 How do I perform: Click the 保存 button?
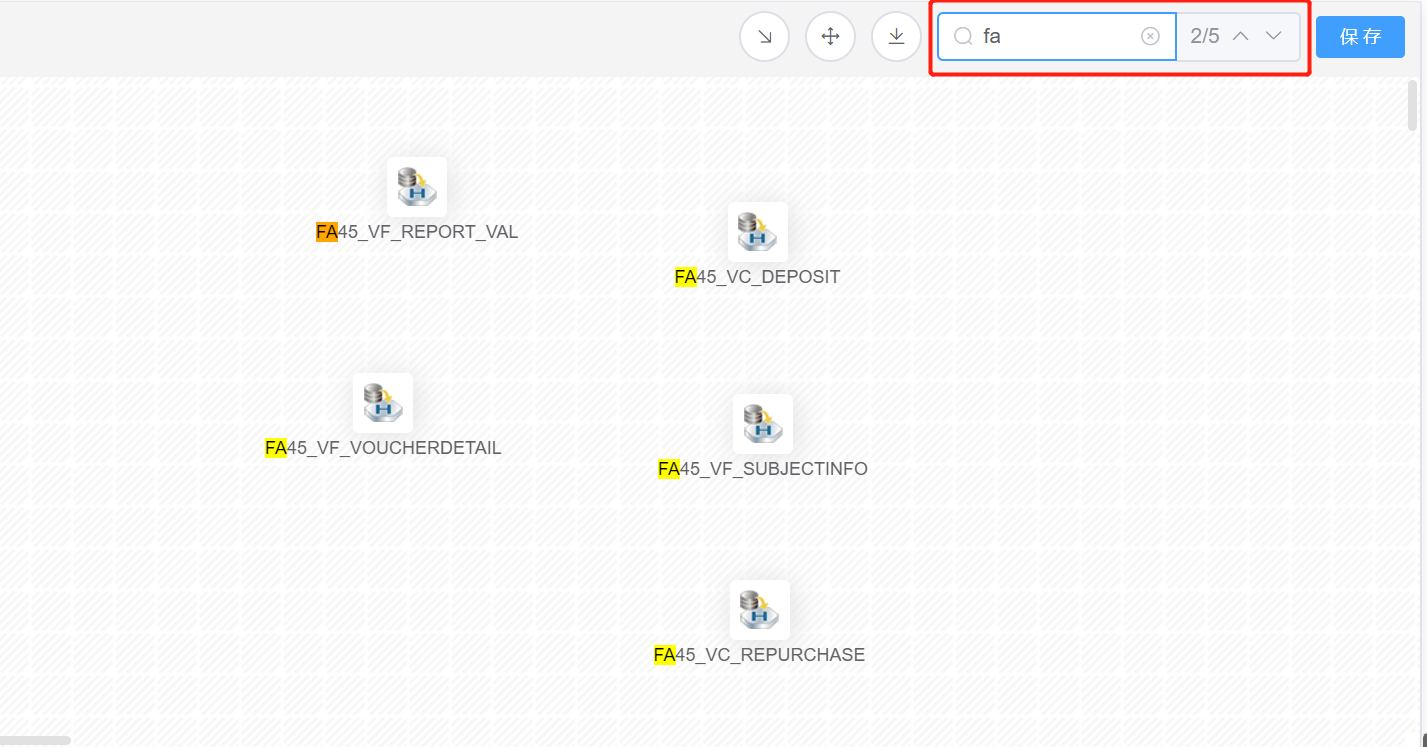[1360, 37]
